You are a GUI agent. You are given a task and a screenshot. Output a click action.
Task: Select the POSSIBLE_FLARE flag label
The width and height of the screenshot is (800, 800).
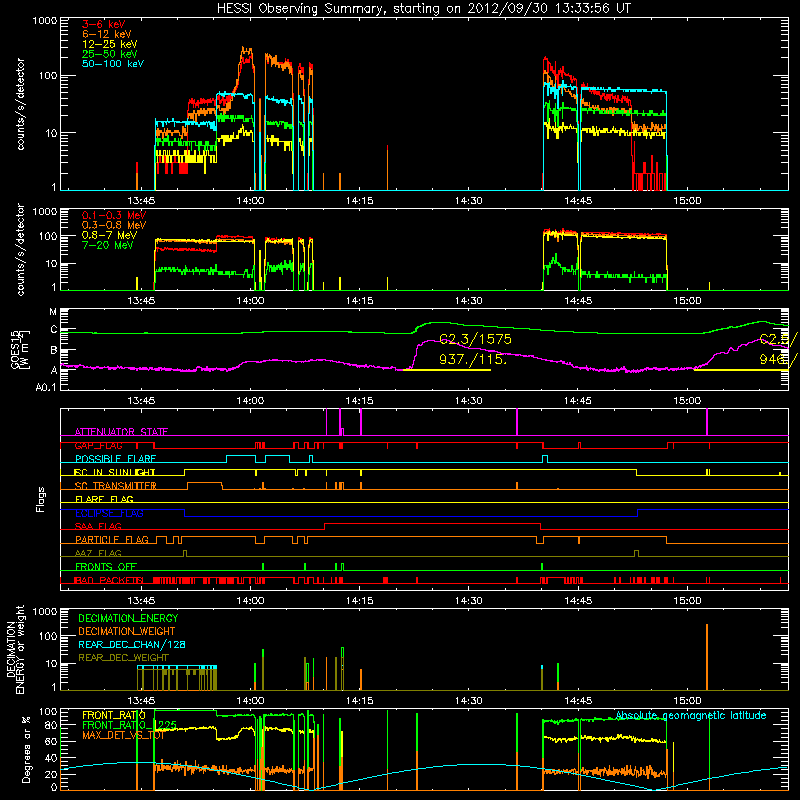coord(115,459)
